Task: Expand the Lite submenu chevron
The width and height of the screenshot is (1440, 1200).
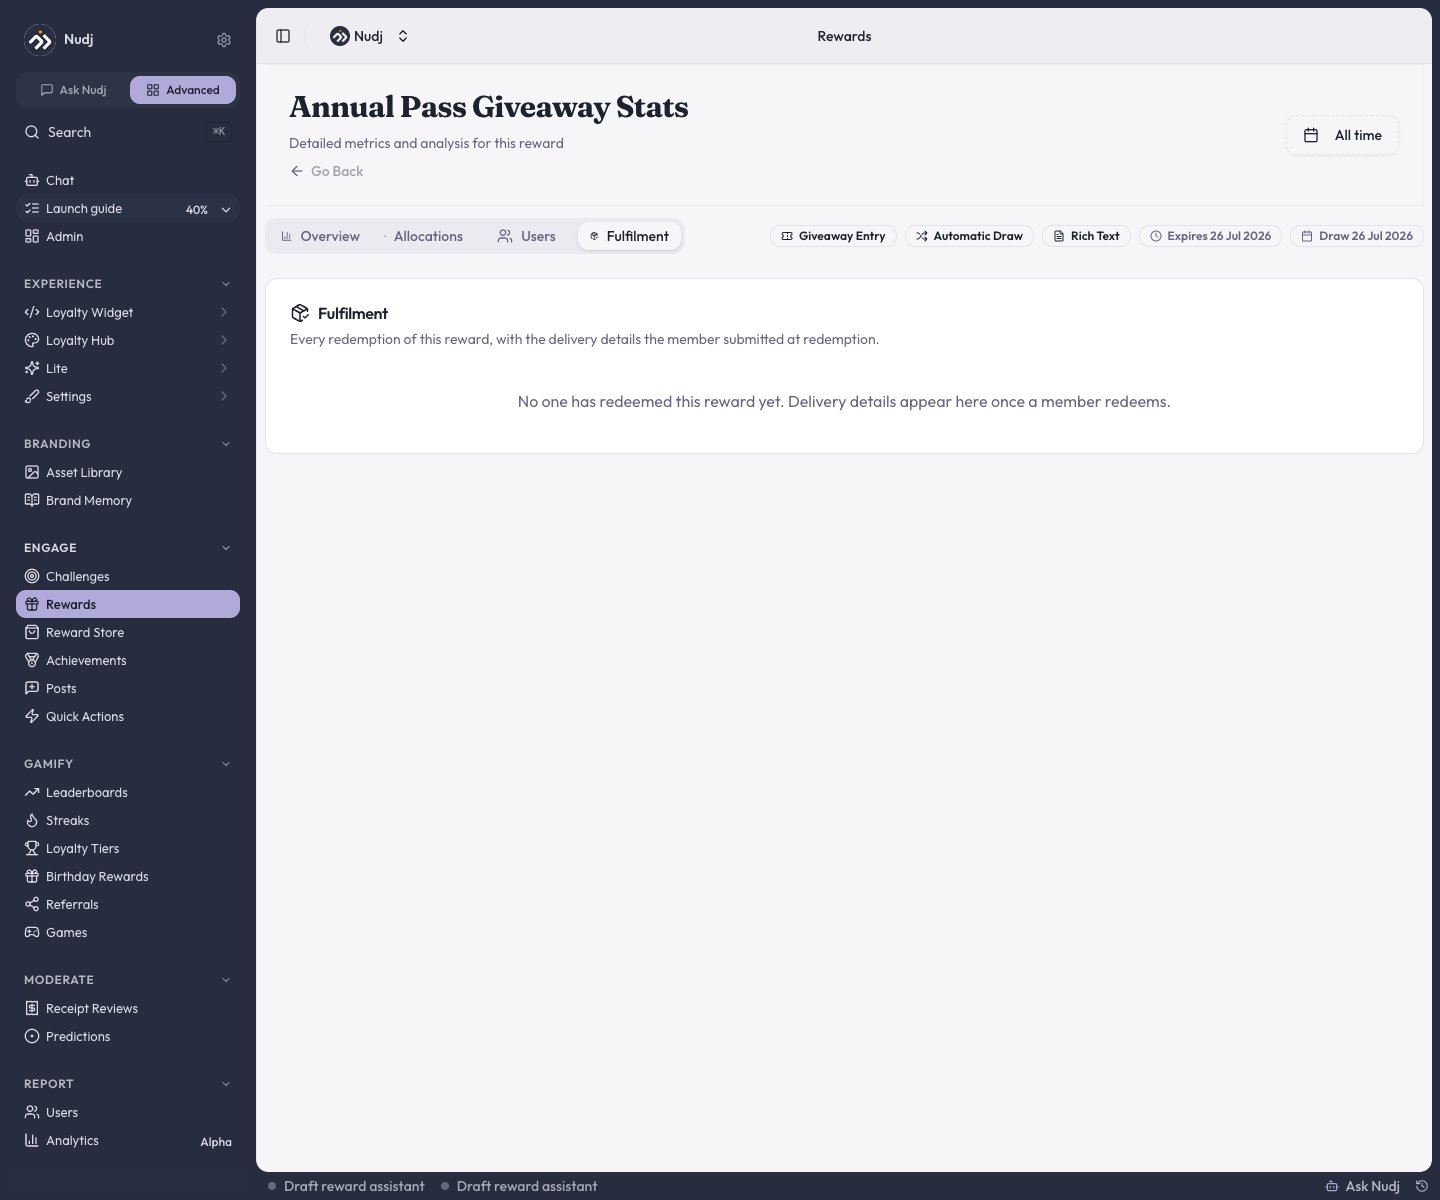Action: [x=224, y=368]
